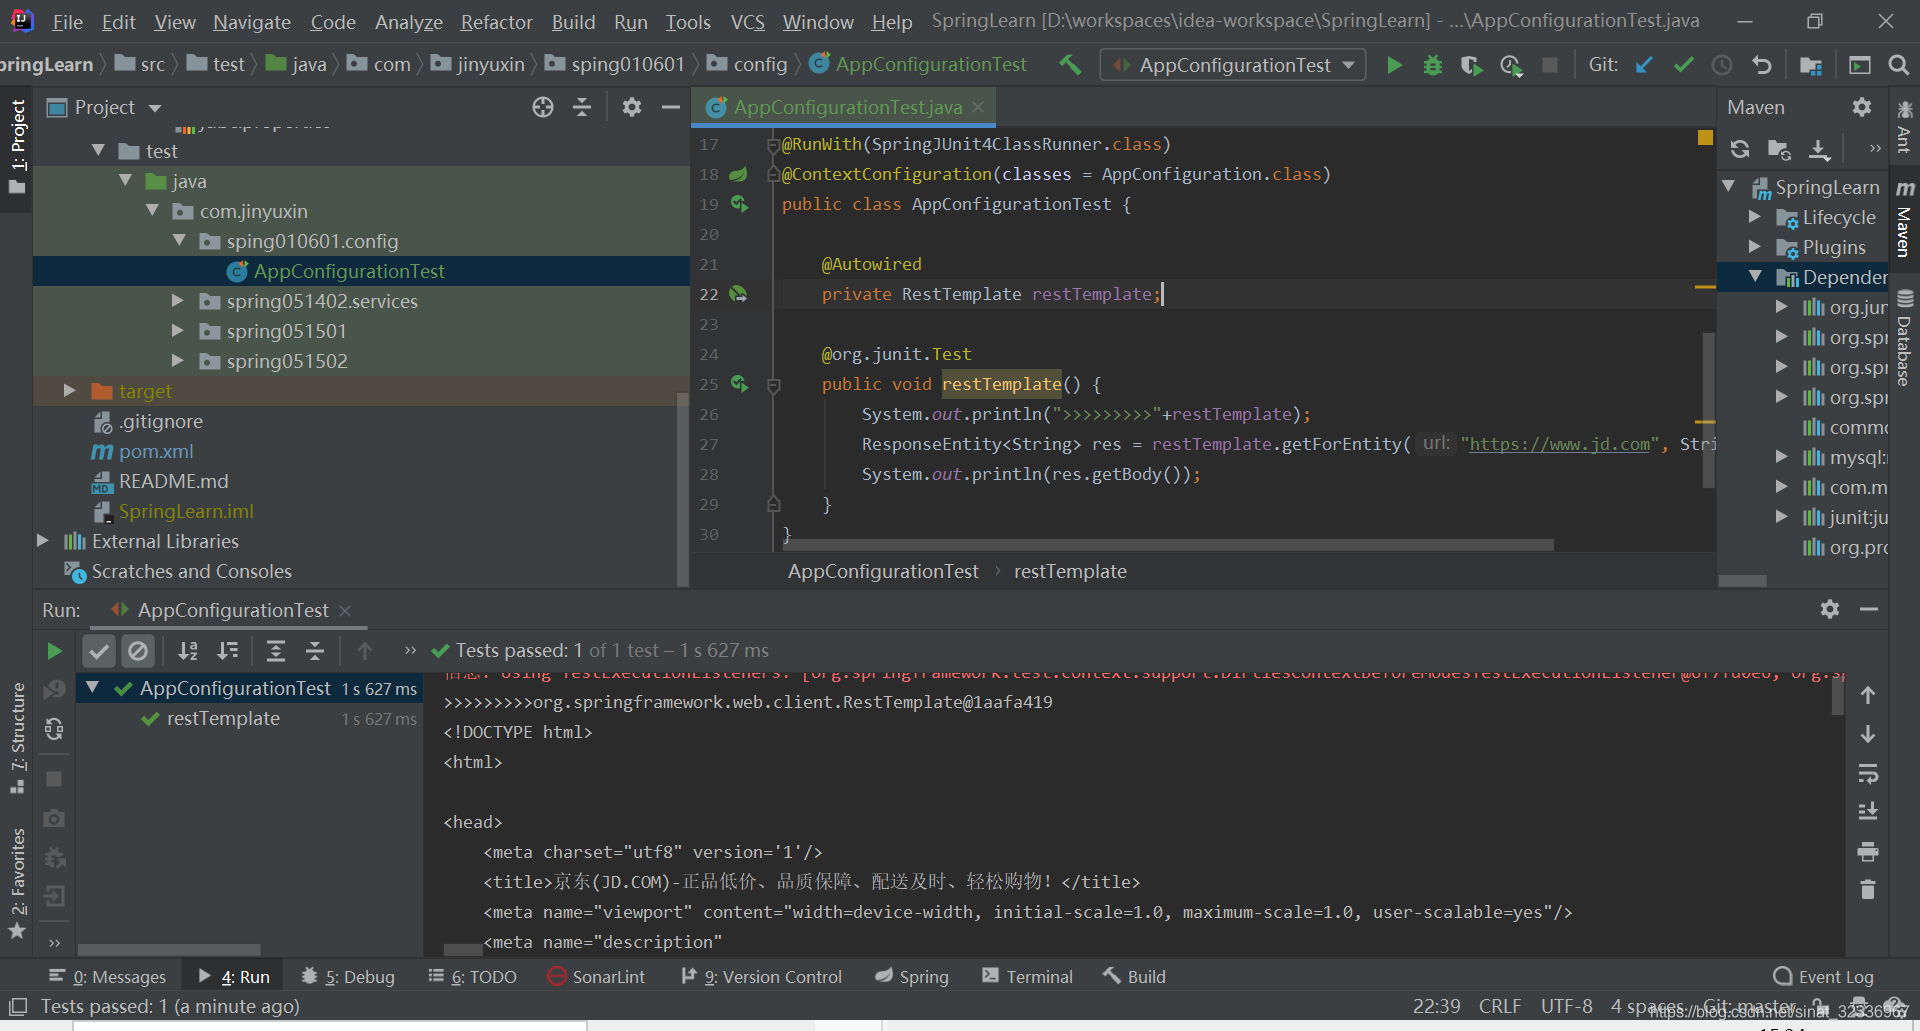Screen dimensions: 1920x1031
Task: Click the editor horizontal scrollbar
Action: click(1168, 545)
